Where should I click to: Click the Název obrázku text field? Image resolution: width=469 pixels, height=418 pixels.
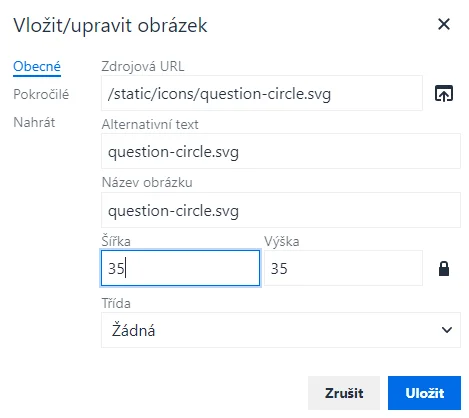281,210
